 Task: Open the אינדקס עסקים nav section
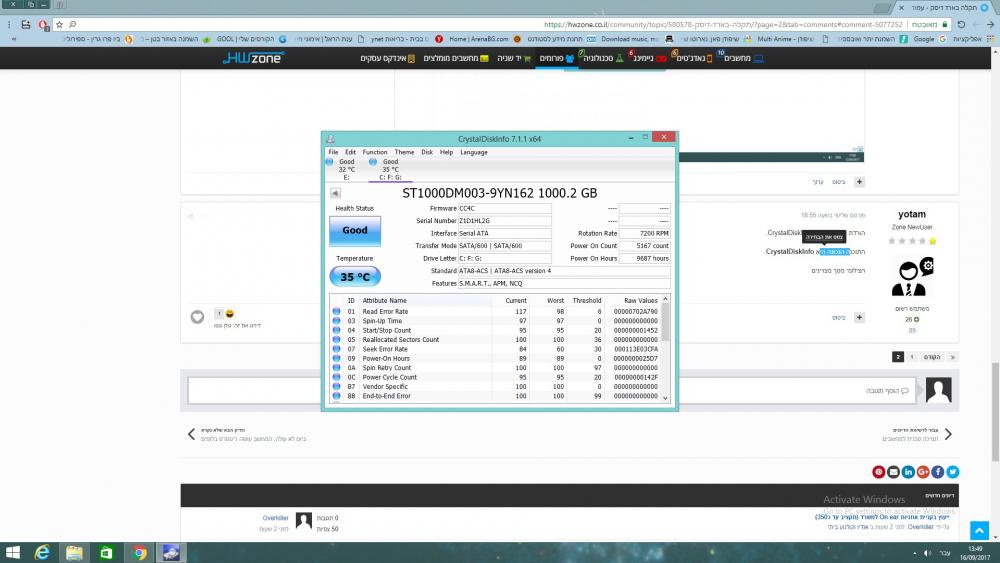[387, 58]
